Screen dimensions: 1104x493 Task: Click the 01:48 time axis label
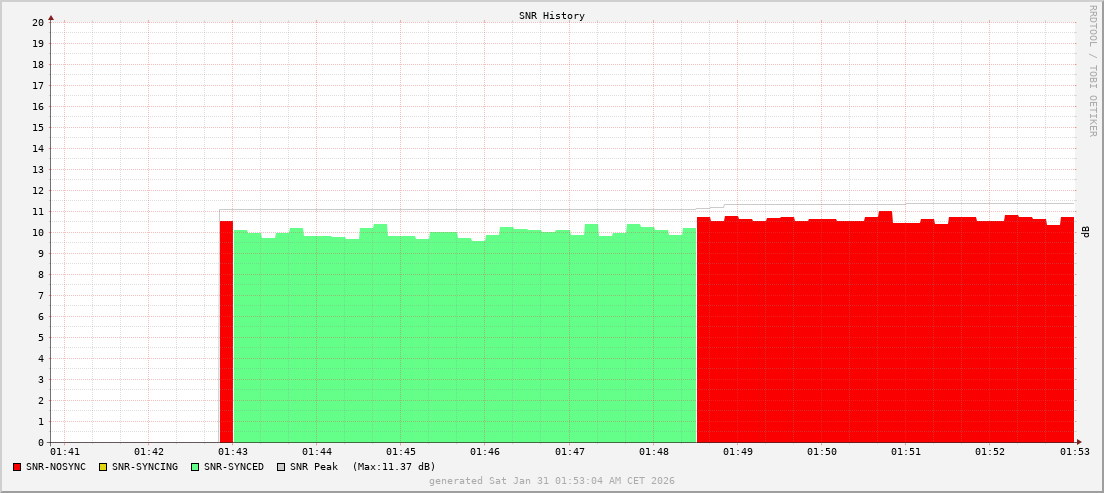coord(653,452)
